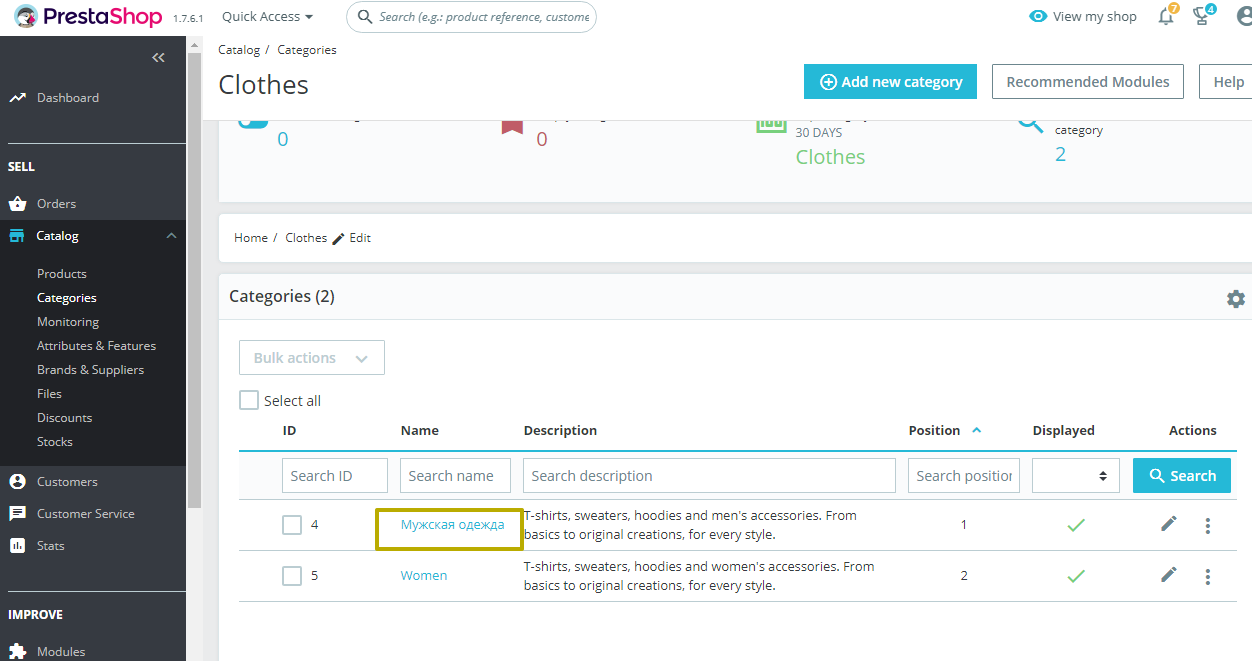1252x661 pixels.
Task: Click Home in category breadcrumb
Action: pos(251,238)
